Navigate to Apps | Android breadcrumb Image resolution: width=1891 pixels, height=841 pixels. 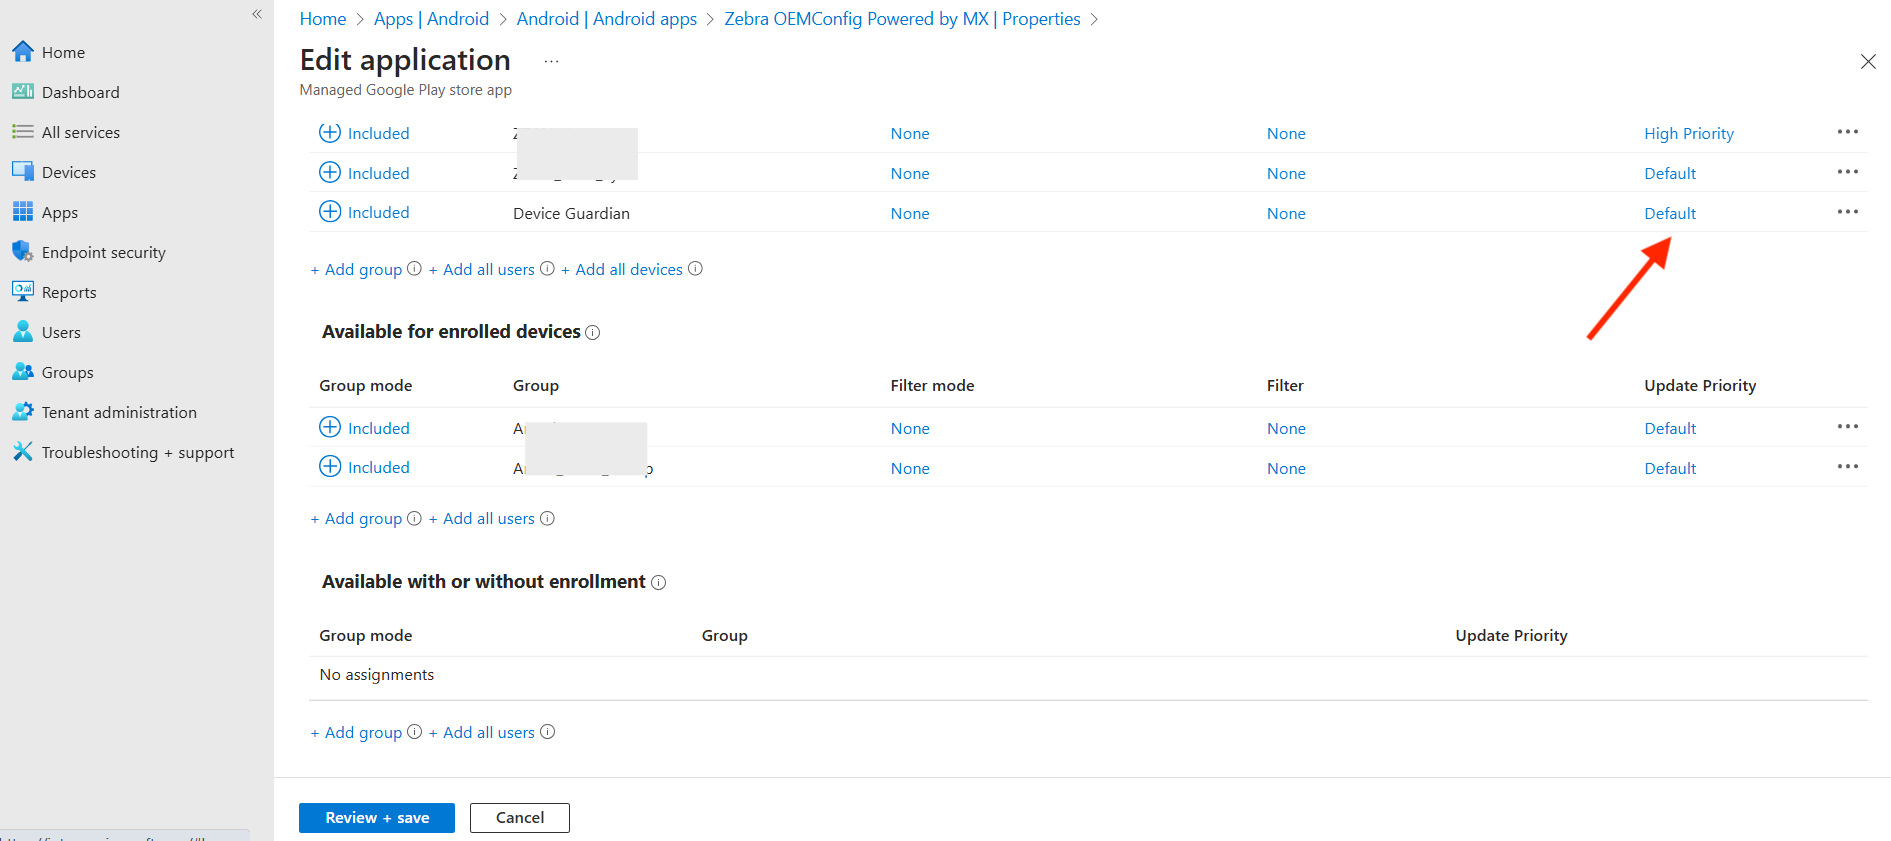(x=431, y=19)
